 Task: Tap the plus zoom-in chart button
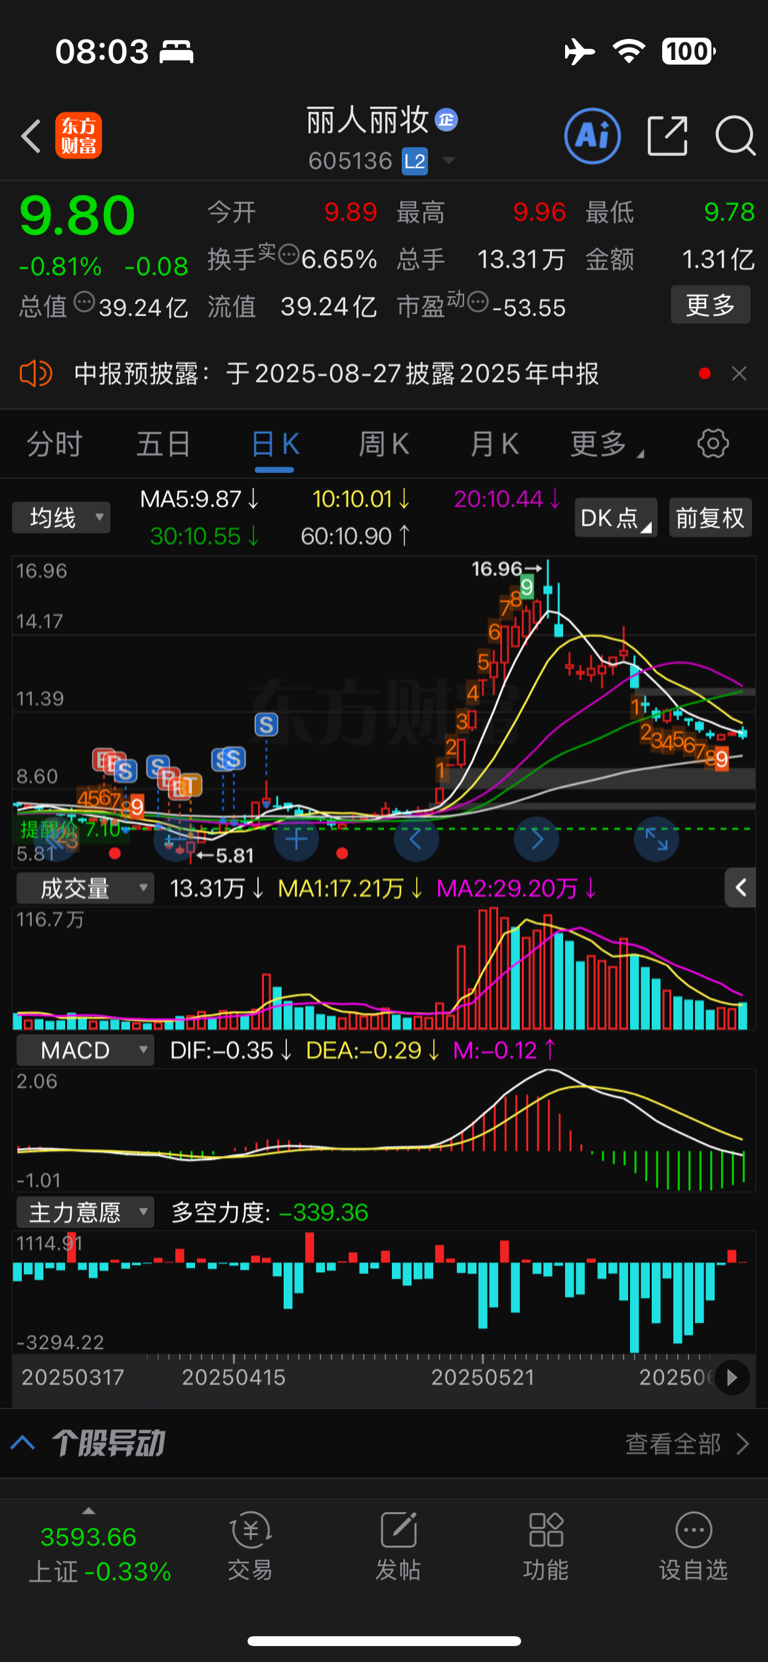click(296, 839)
